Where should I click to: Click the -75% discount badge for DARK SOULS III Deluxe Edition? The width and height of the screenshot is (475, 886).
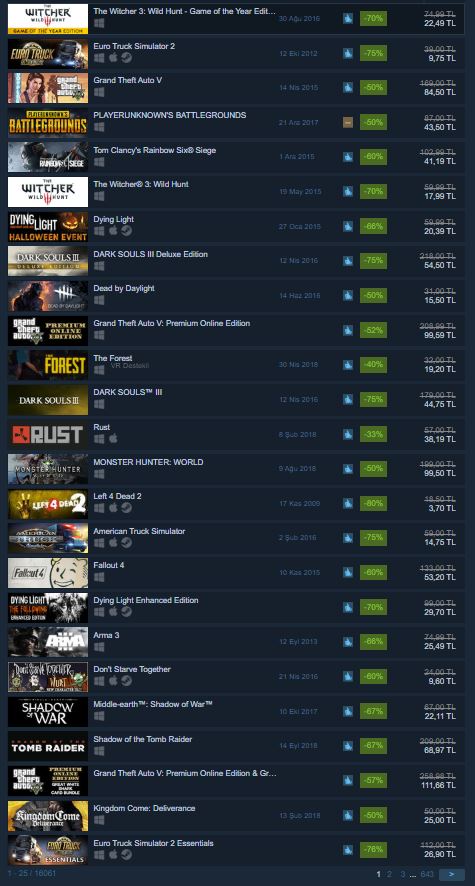click(x=373, y=260)
